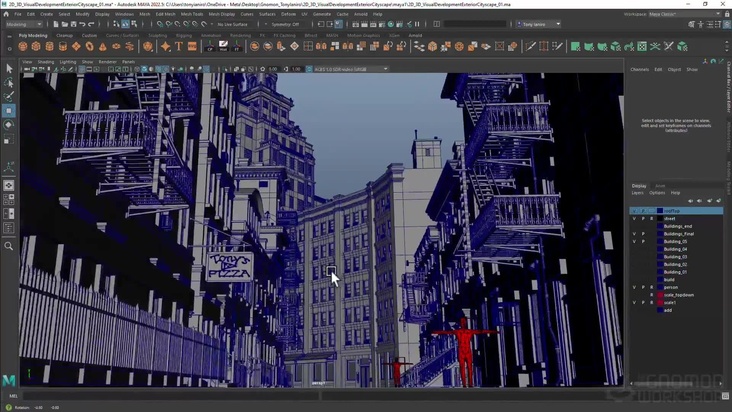
Task: Toggle visibility V of the Buildings_Final layer
Action: coord(634,234)
